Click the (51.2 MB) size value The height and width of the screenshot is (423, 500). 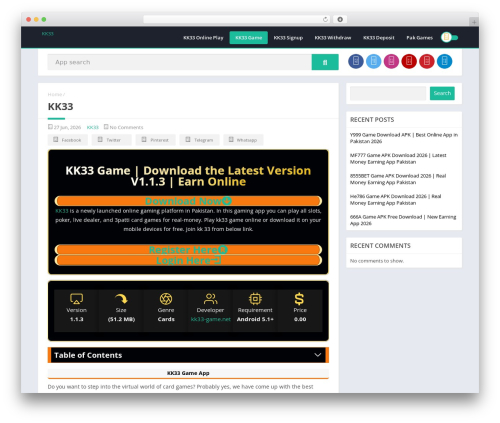(x=121, y=319)
